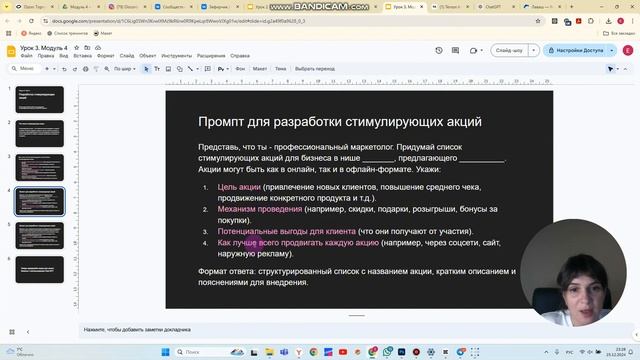Click the Фон toolbar button
Image resolution: width=640 pixels, height=360 pixels.
[240, 69]
